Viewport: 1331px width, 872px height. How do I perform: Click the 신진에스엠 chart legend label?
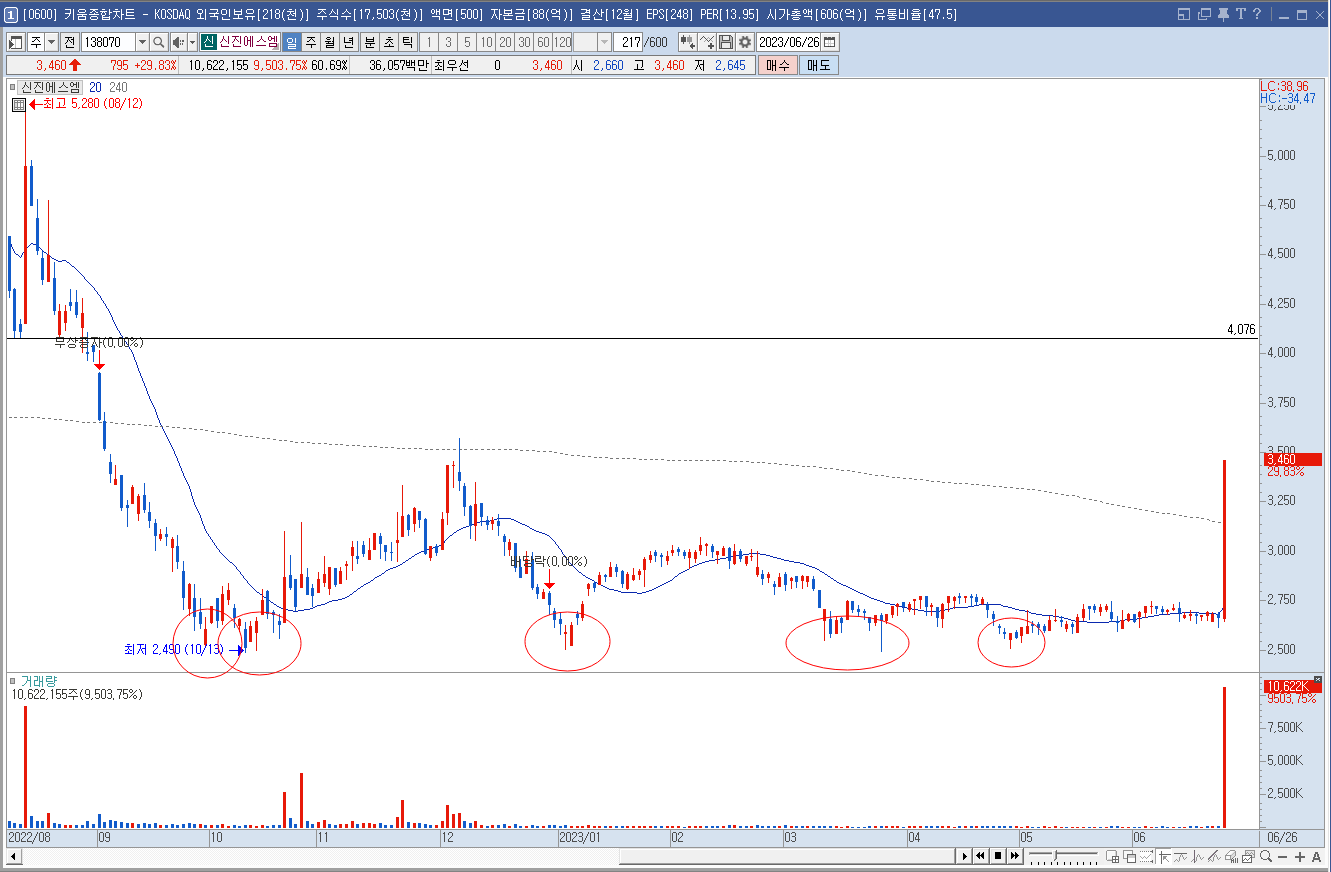(x=51, y=87)
